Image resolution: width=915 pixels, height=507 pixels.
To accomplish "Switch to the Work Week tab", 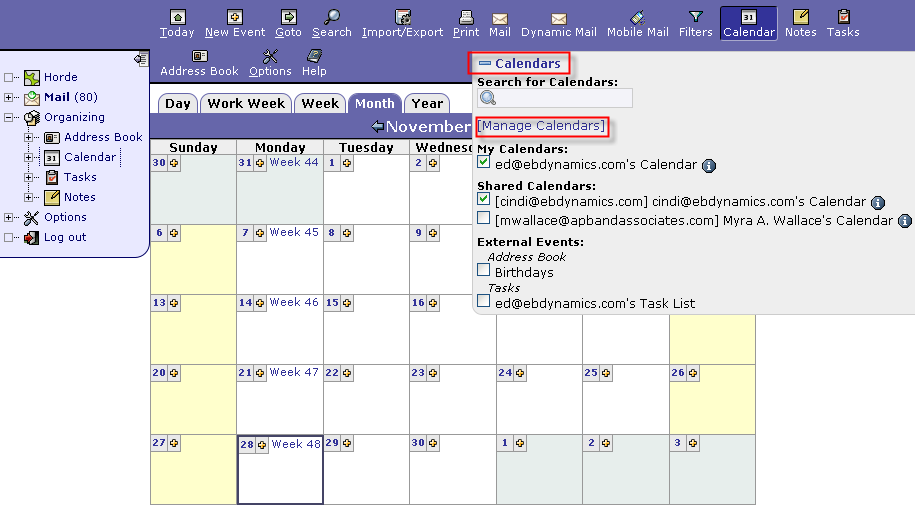I will [x=246, y=103].
